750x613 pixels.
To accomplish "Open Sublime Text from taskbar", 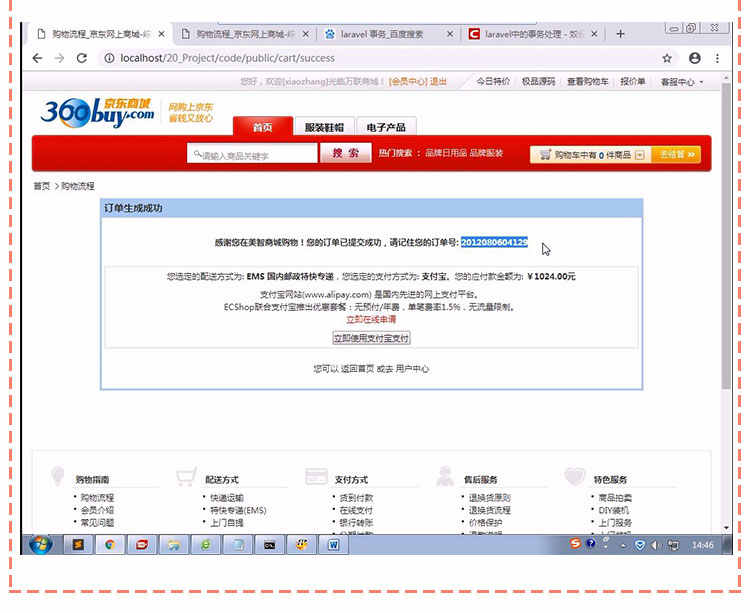I will [x=78, y=545].
